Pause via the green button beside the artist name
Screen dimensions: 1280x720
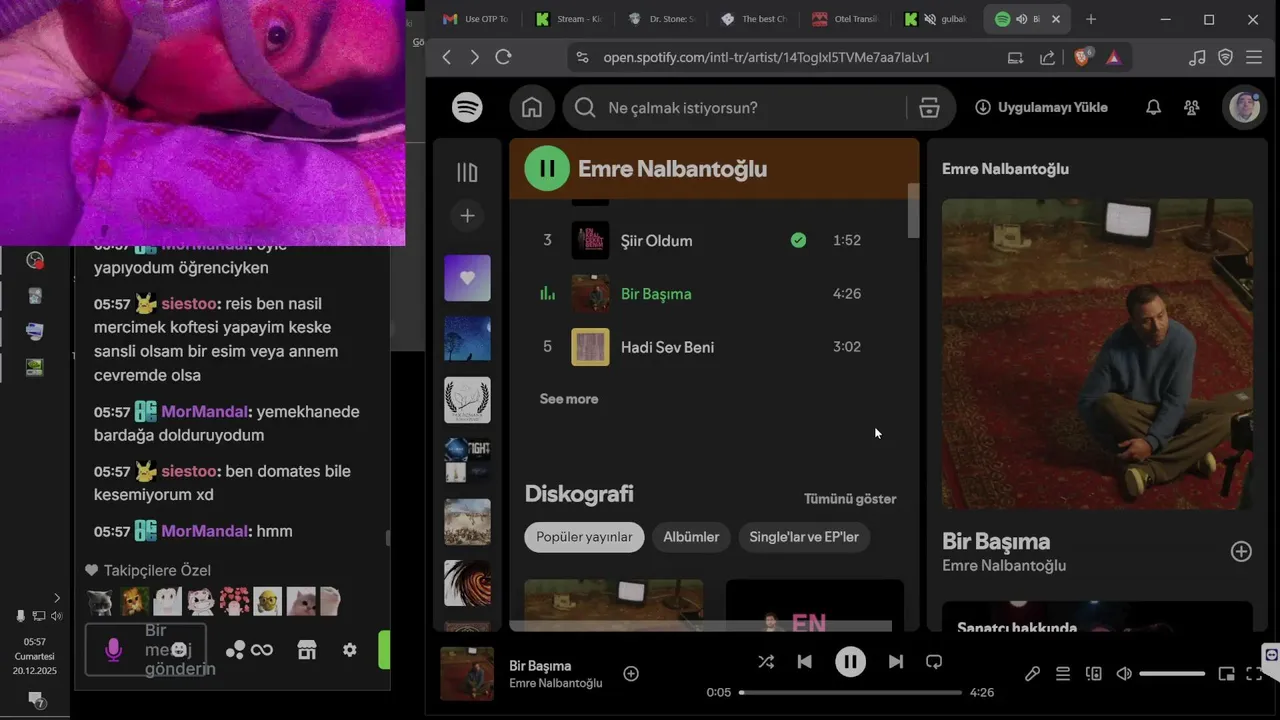(547, 168)
